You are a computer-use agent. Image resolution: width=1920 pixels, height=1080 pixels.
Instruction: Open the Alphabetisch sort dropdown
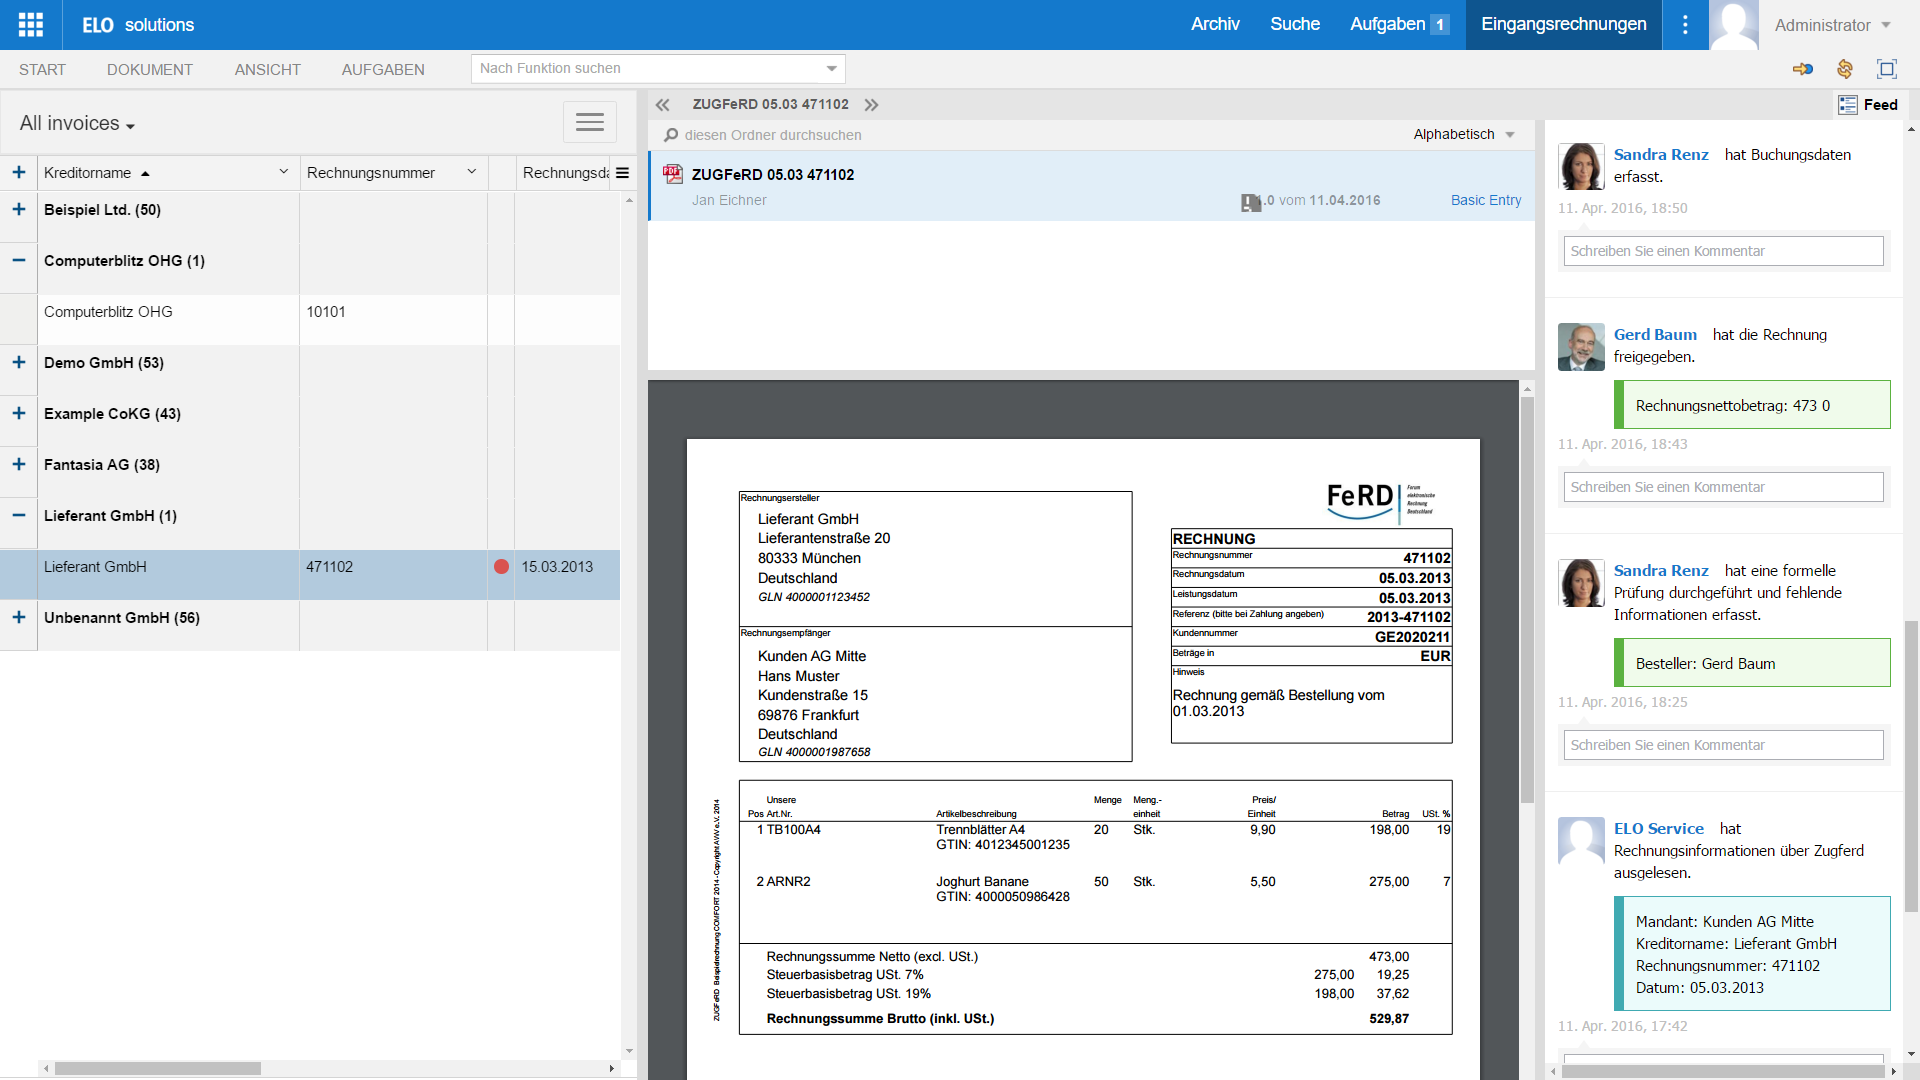coord(1464,134)
